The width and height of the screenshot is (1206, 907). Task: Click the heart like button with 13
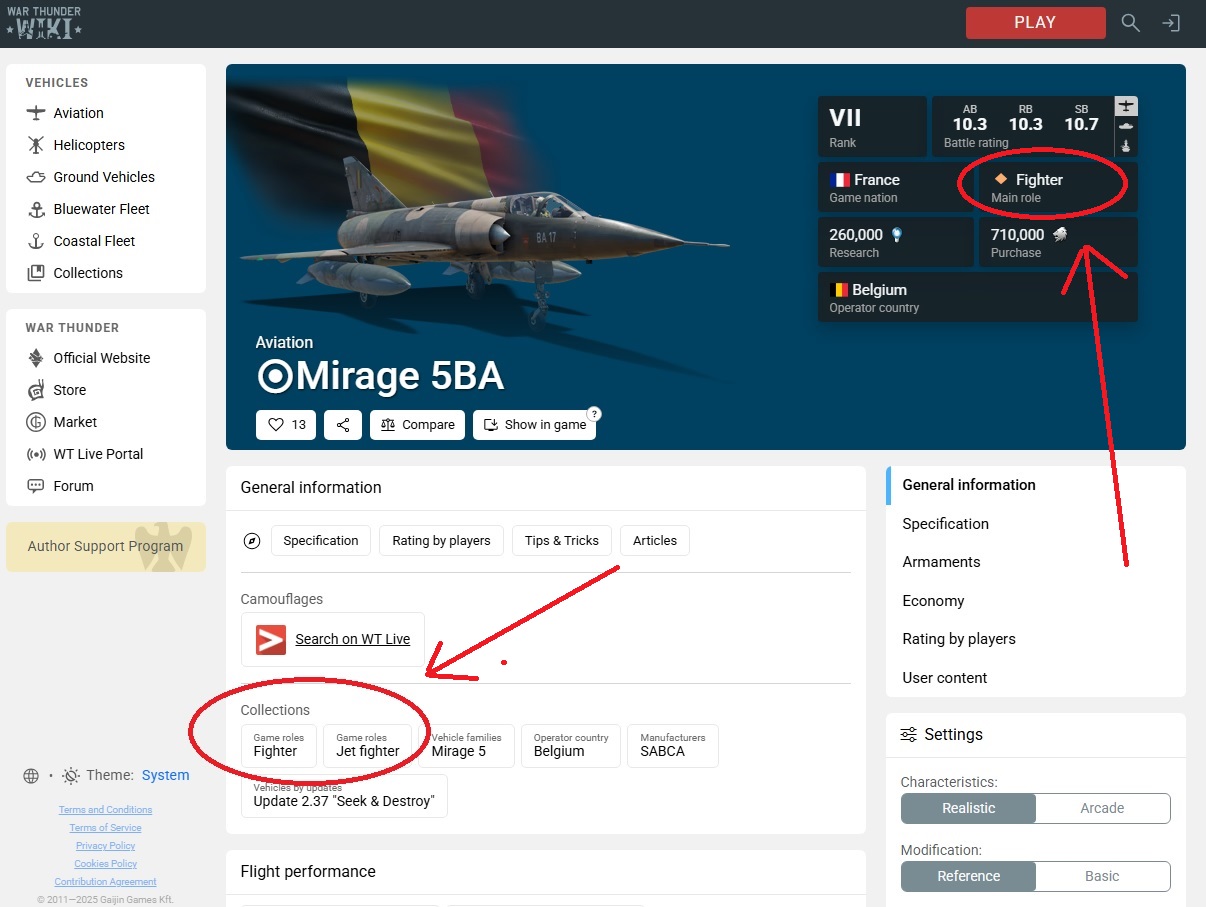[286, 425]
